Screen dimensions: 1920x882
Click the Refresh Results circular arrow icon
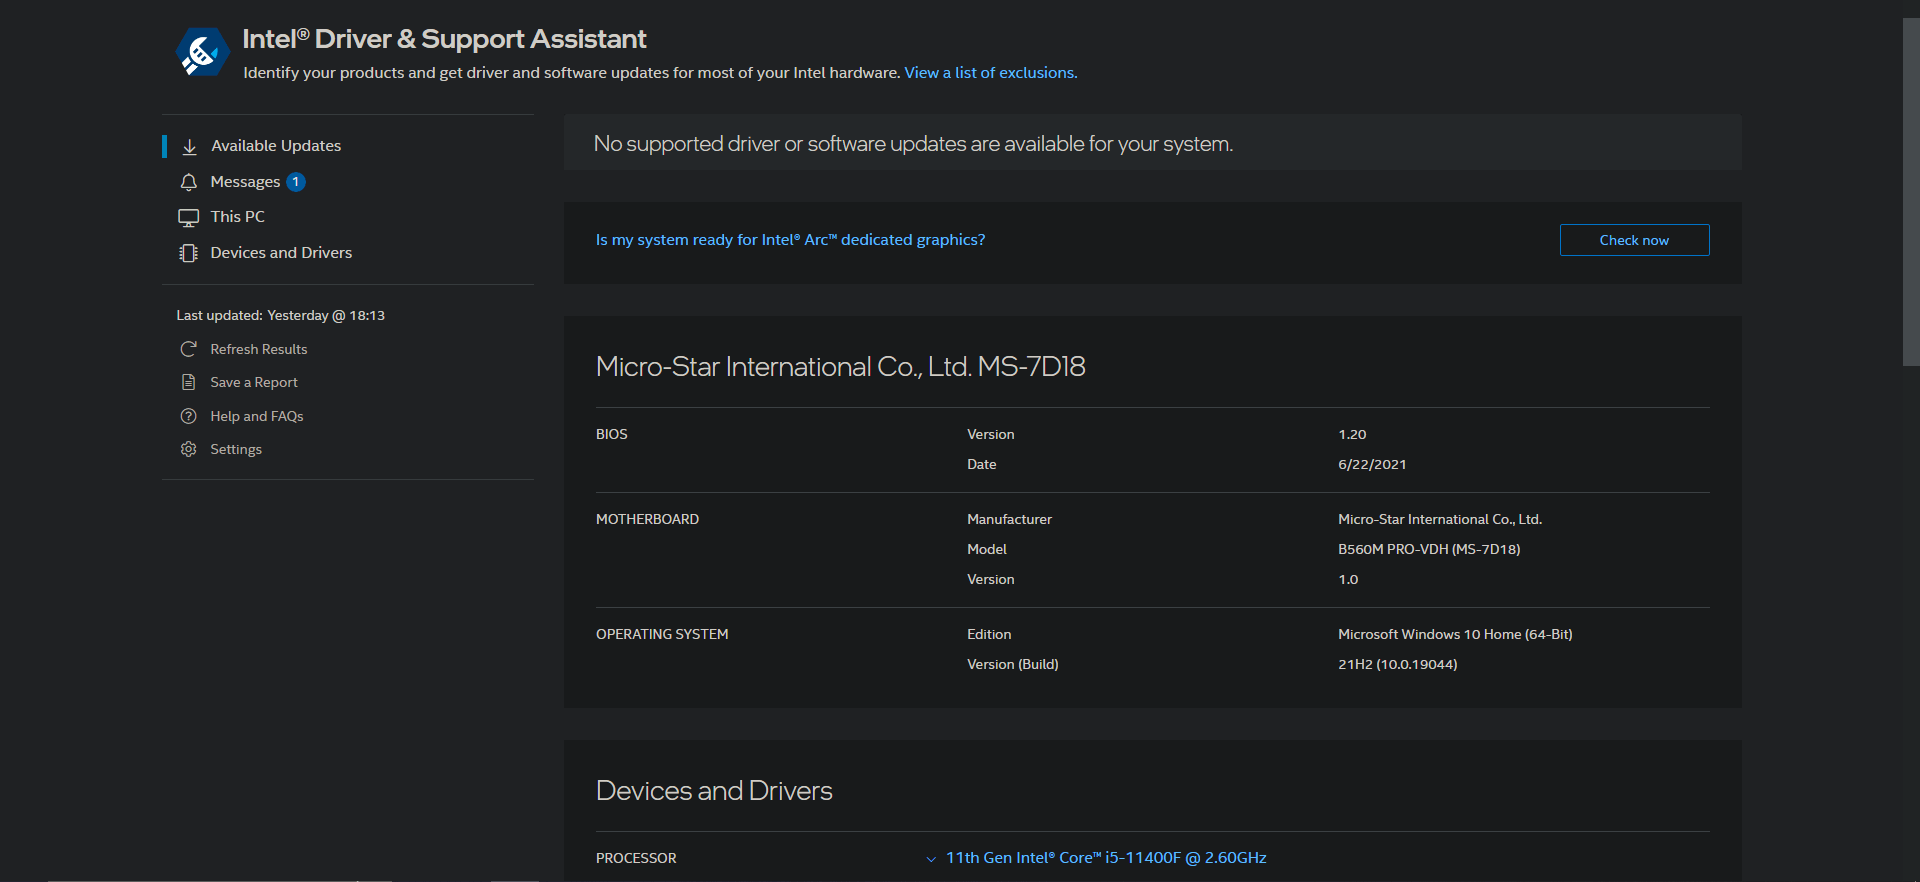[188, 349]
